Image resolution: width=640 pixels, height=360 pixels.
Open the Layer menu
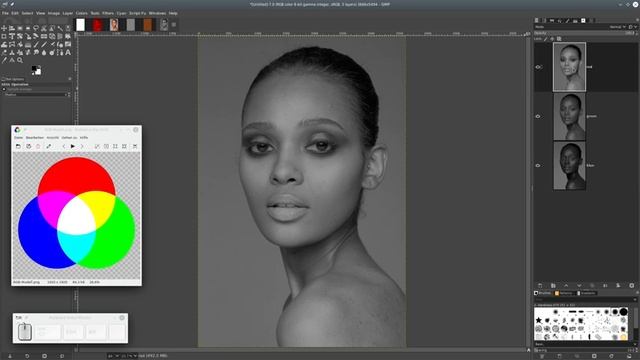point(68,13)
